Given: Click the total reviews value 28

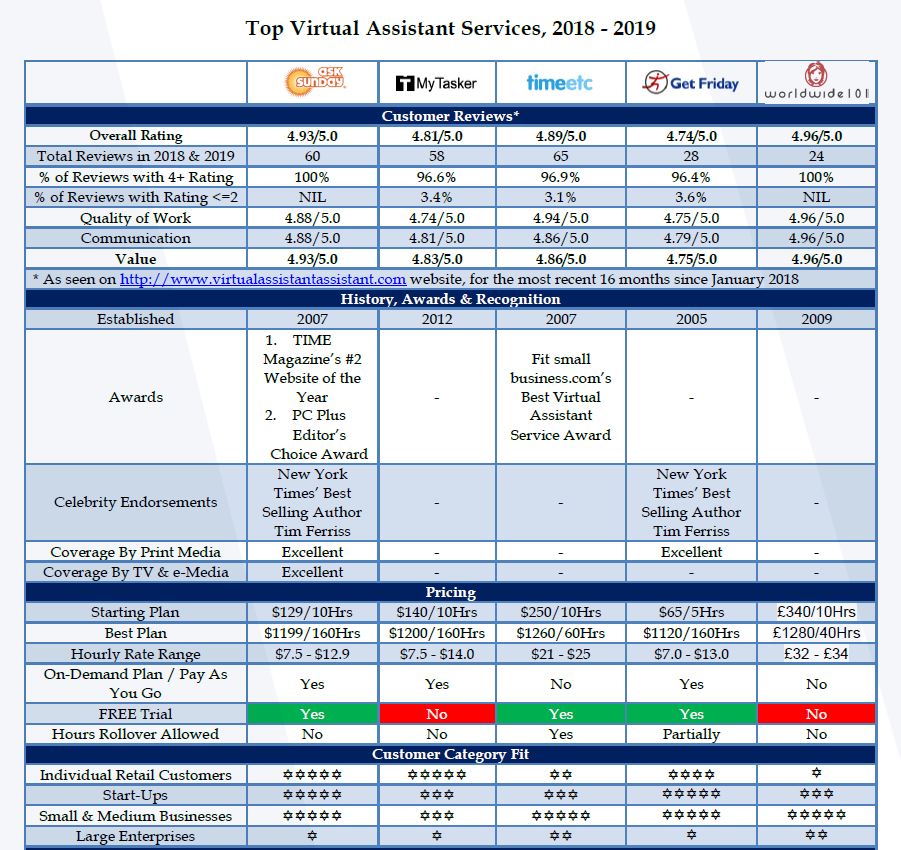Looking at the screenshot, I should click(691, 156).
